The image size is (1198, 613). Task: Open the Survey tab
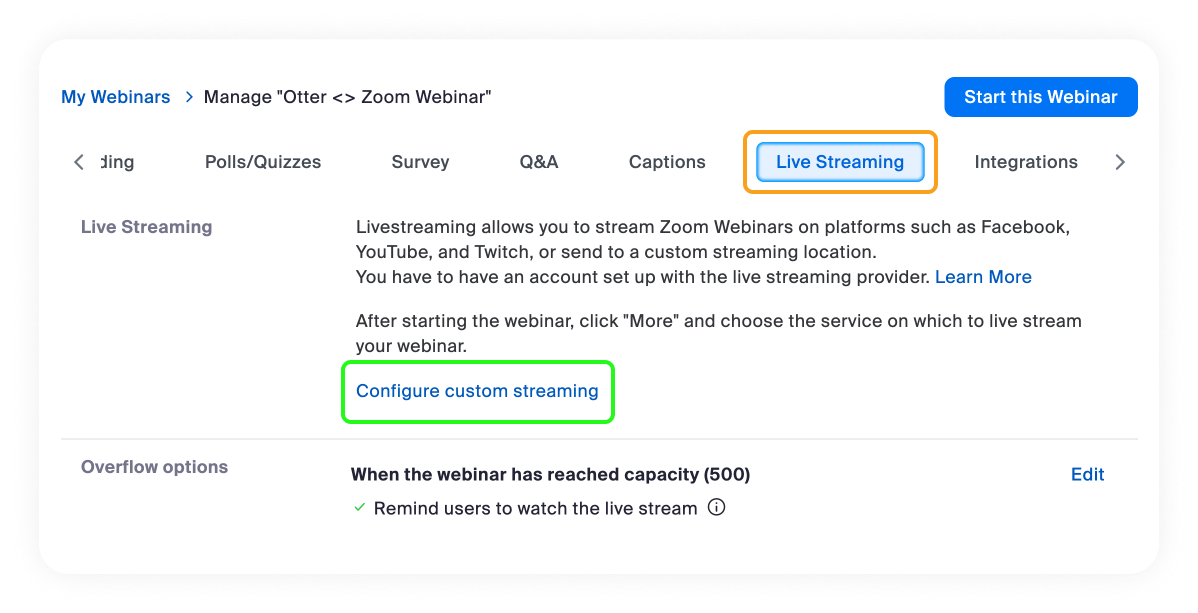pos(420,162)
